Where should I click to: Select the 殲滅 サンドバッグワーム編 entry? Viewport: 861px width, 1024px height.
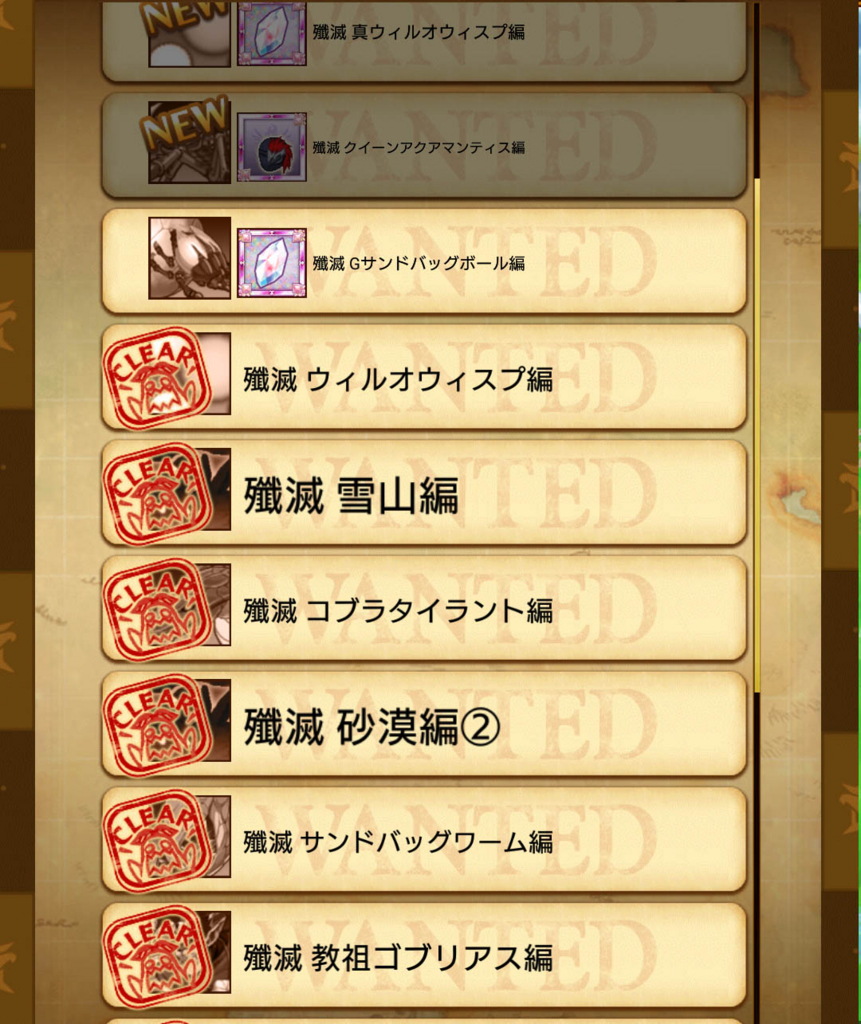pyautogui.click(x=424, y=840)
